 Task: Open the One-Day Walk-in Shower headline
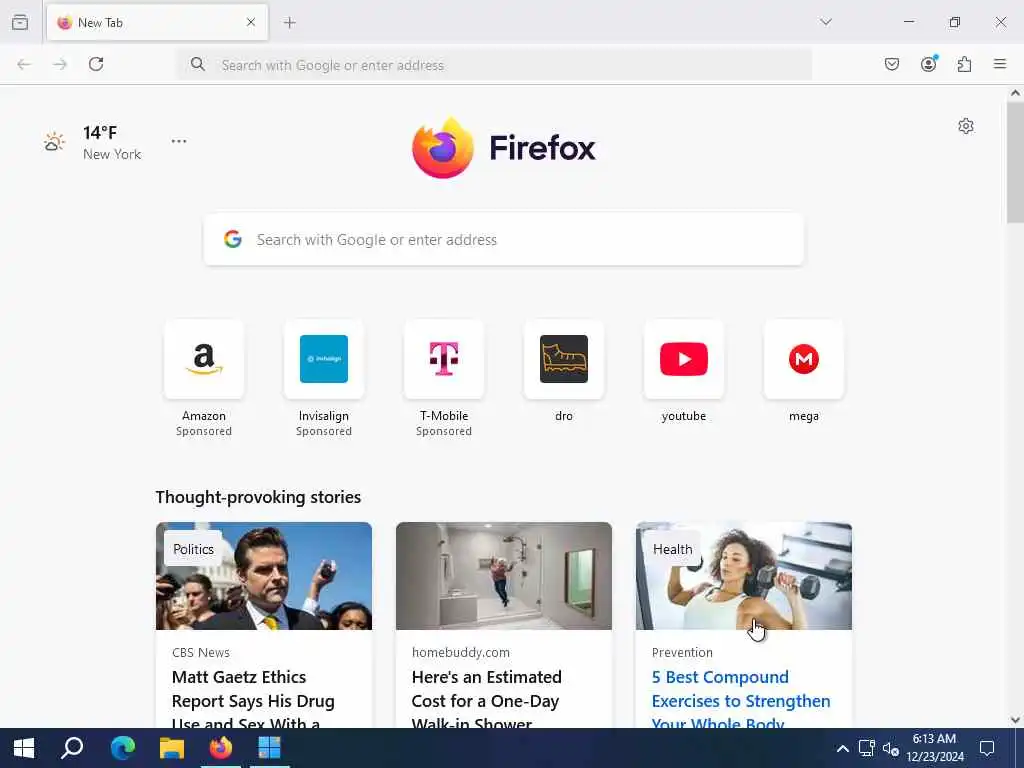pyautogui.click(x=487, y=700)
